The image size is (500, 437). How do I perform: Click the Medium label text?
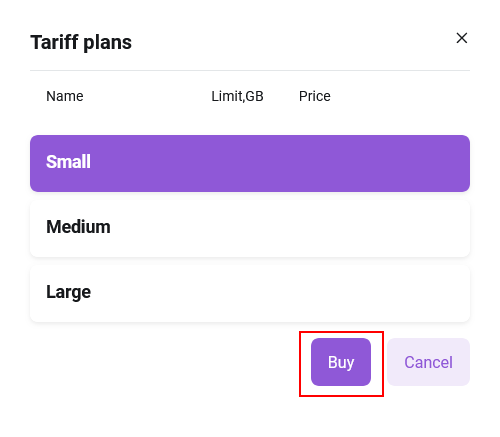[78, 227]
